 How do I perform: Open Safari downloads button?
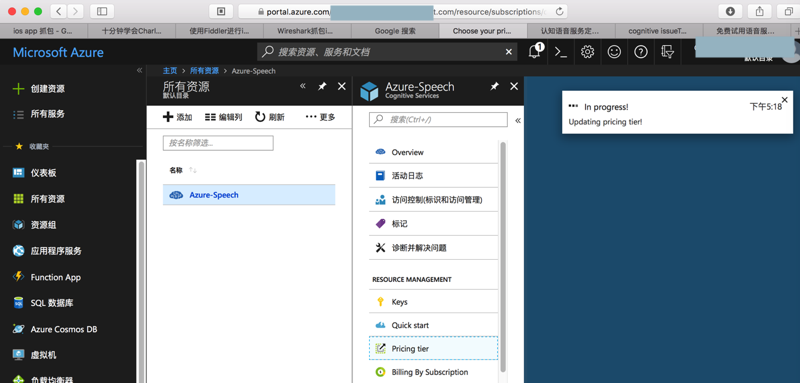pos(730,11)
